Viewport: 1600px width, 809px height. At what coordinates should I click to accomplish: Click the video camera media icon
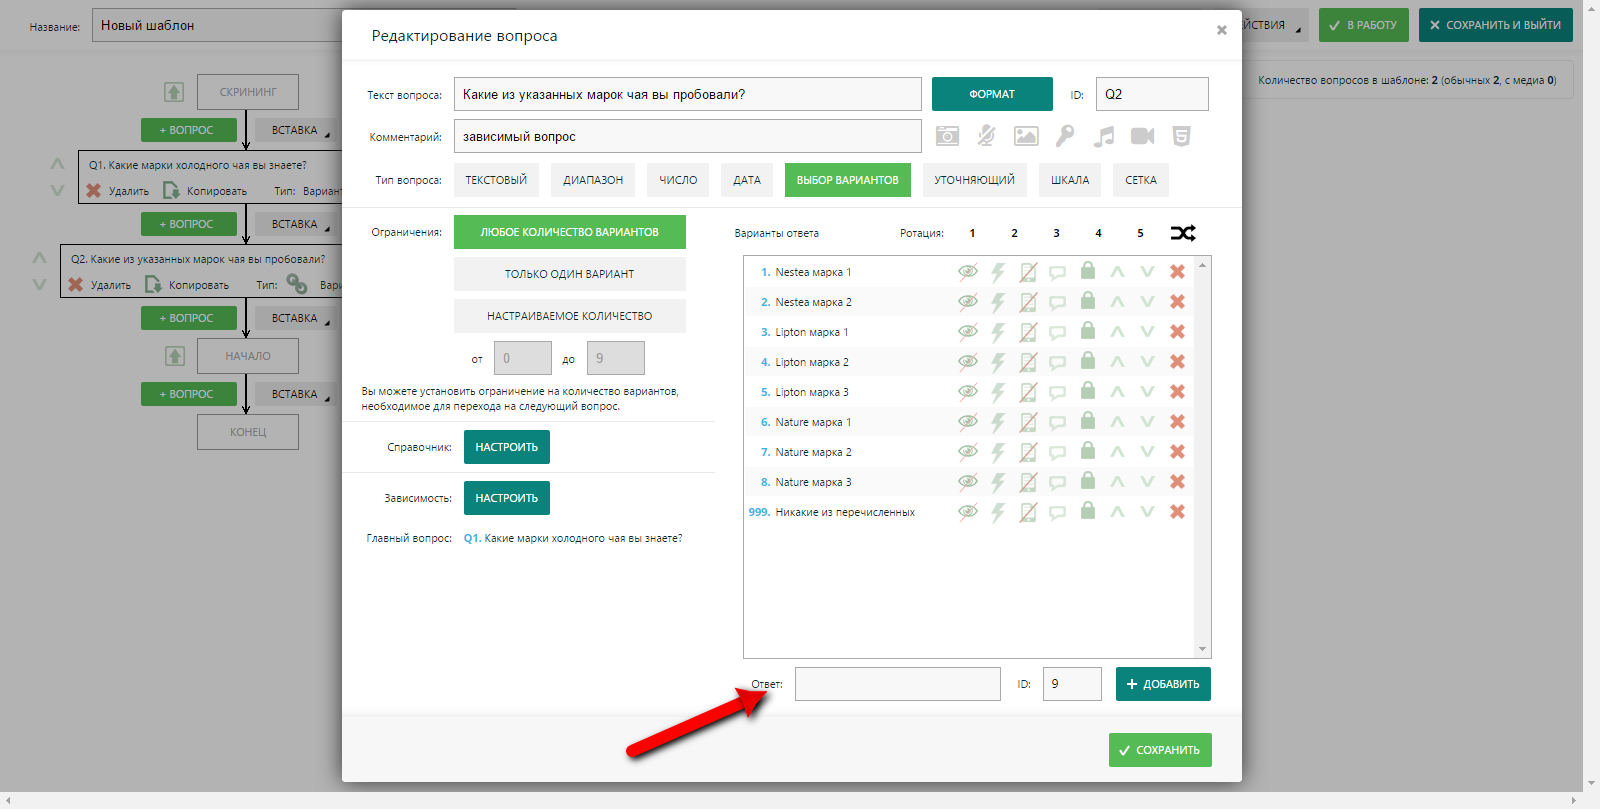pyautogui.click(x=1142, y=136)
